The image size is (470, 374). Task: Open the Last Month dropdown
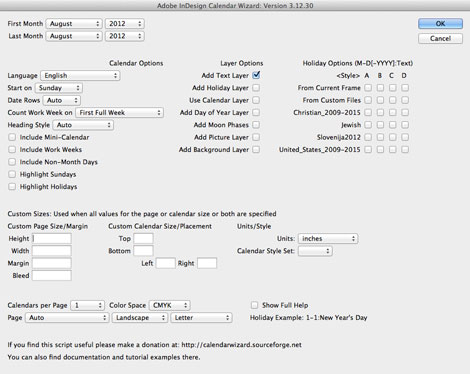(74, 36)
